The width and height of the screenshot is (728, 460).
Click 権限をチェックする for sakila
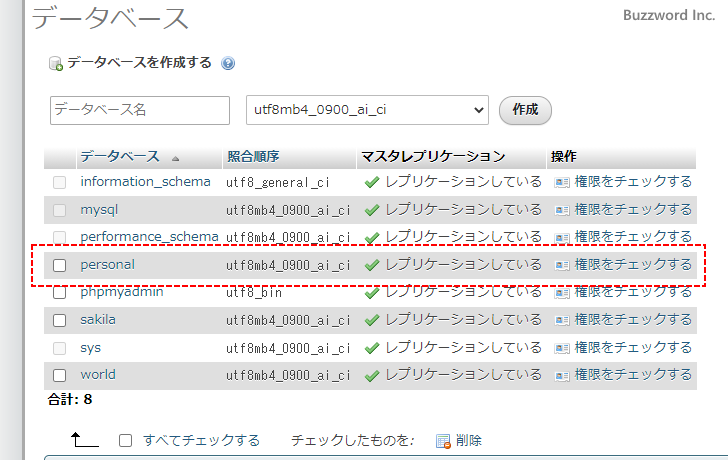pyautogui.click(x=633, y=319)
